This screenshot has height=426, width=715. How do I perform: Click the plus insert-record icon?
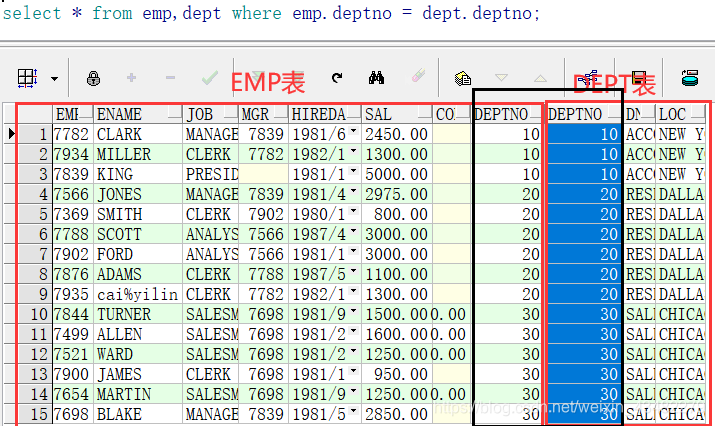pos(131,78)
